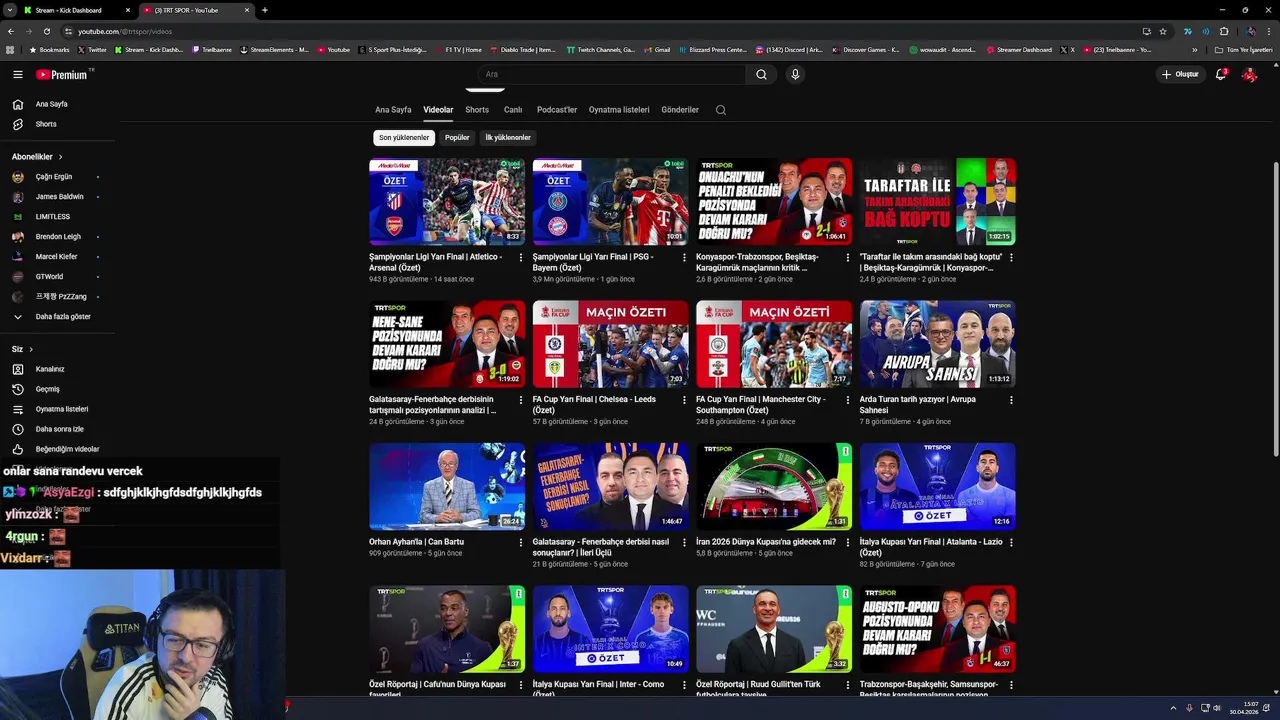Open the YouTube hamburger guide menu
This screenshot has width=1280, height=720.
point(17,74)
